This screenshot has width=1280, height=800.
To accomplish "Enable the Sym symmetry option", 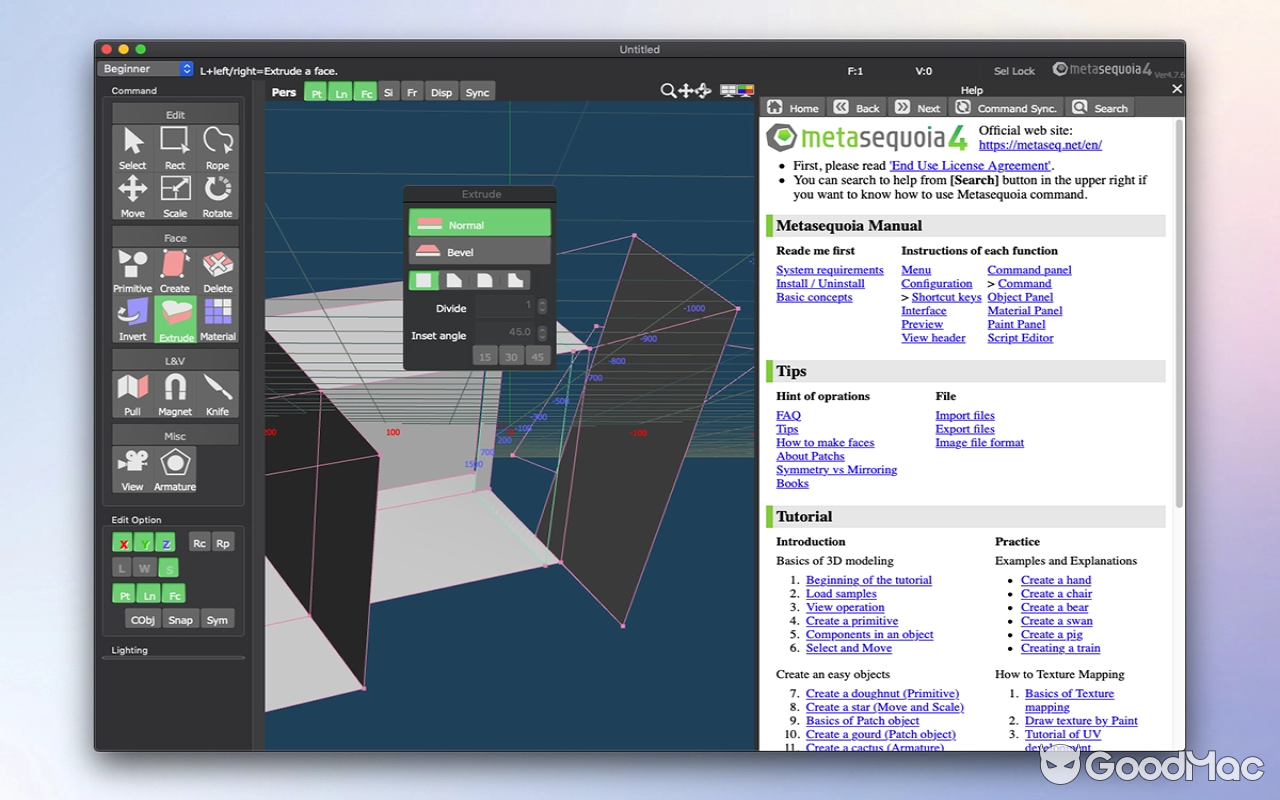I will point(217,619).
